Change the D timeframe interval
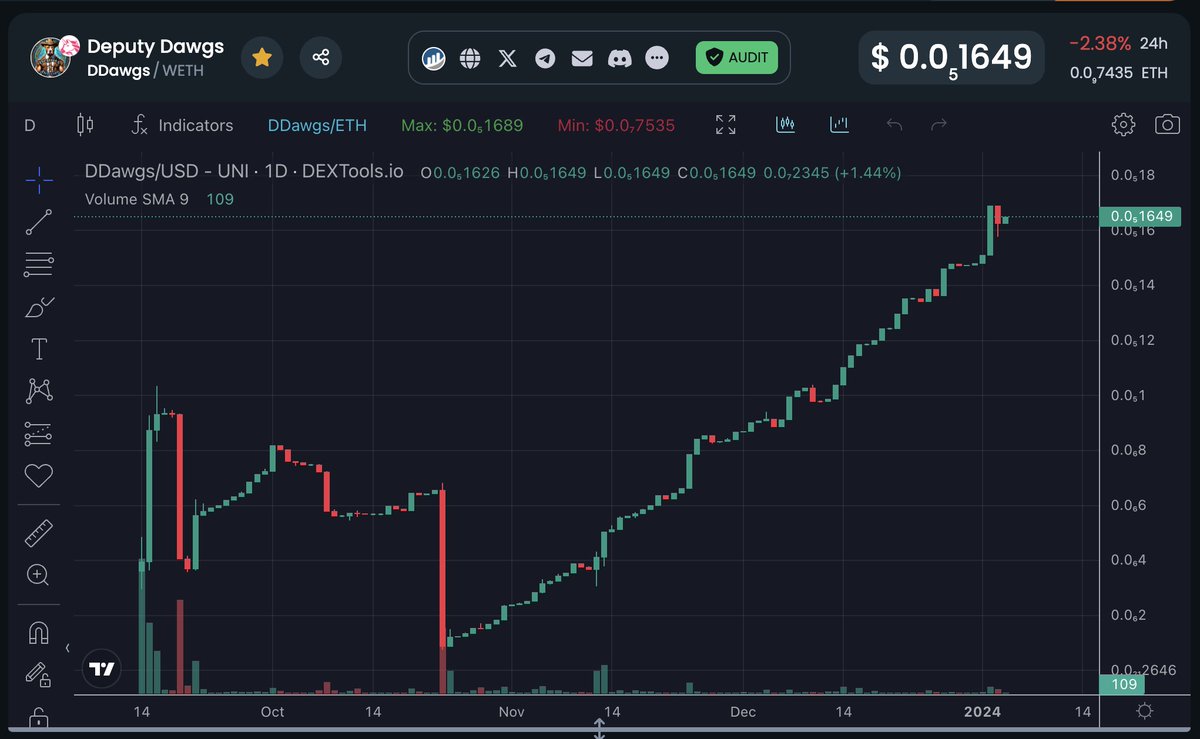 tap(30, 125)
